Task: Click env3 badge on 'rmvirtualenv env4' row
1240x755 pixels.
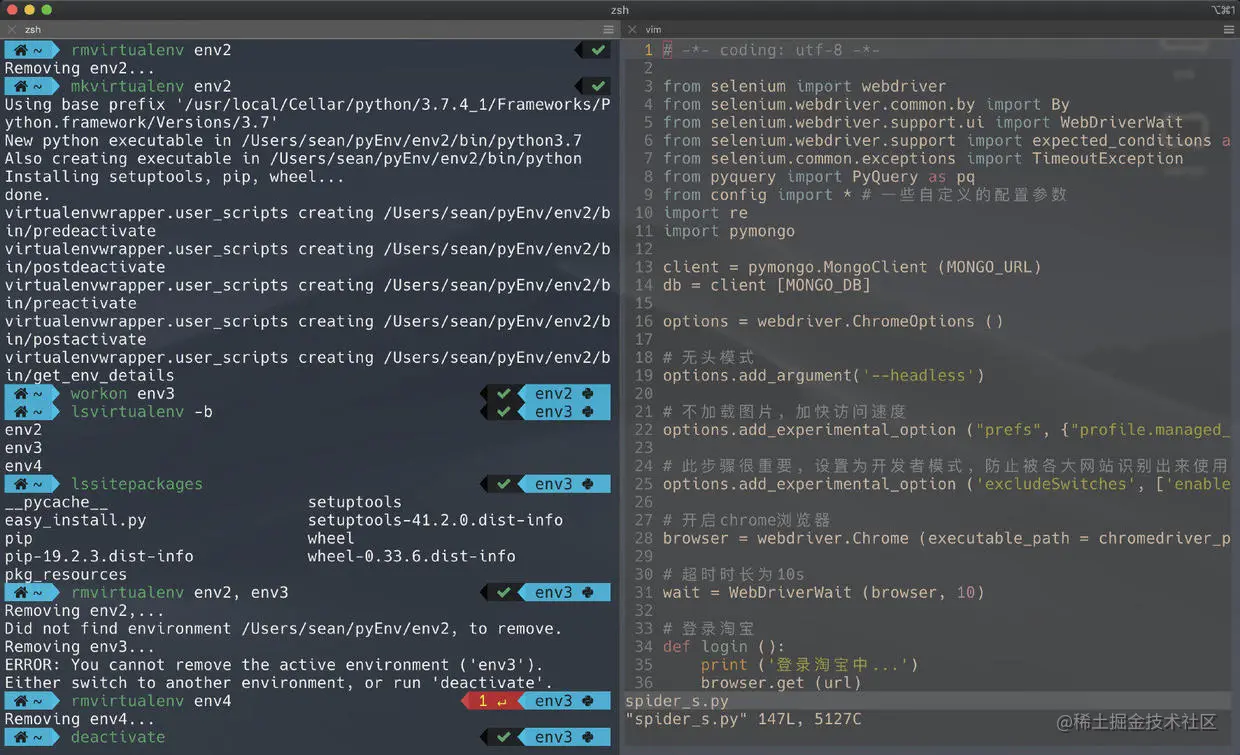Action: point(564,701)
